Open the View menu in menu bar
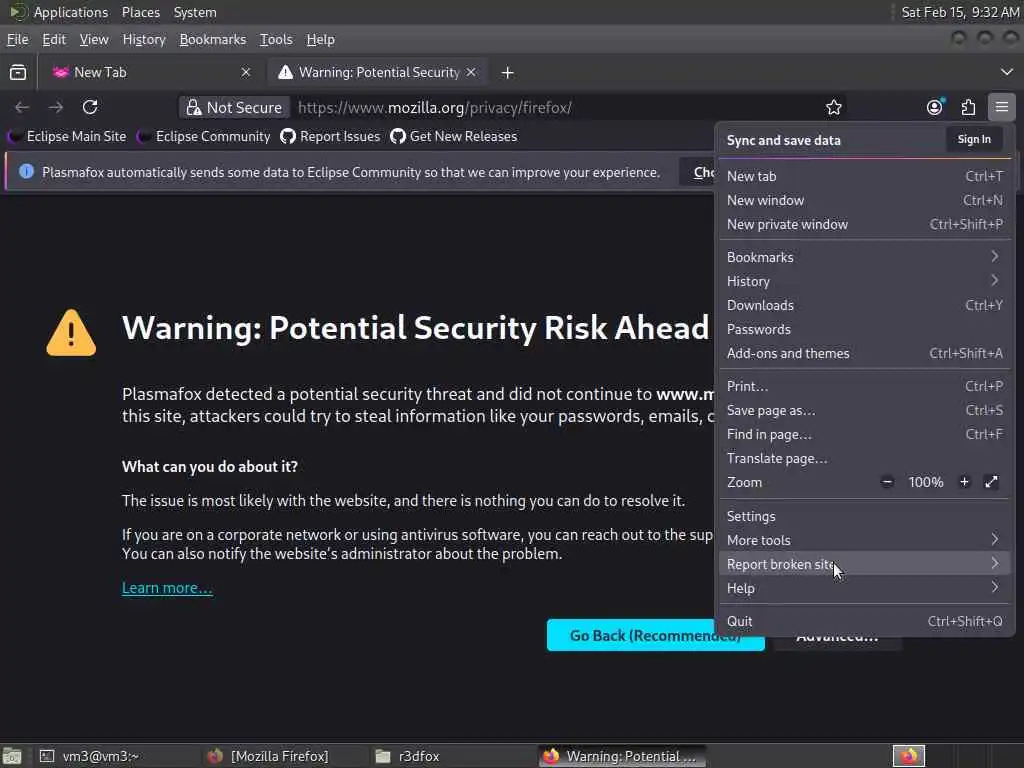The image size is (1024, 768). 94,39
